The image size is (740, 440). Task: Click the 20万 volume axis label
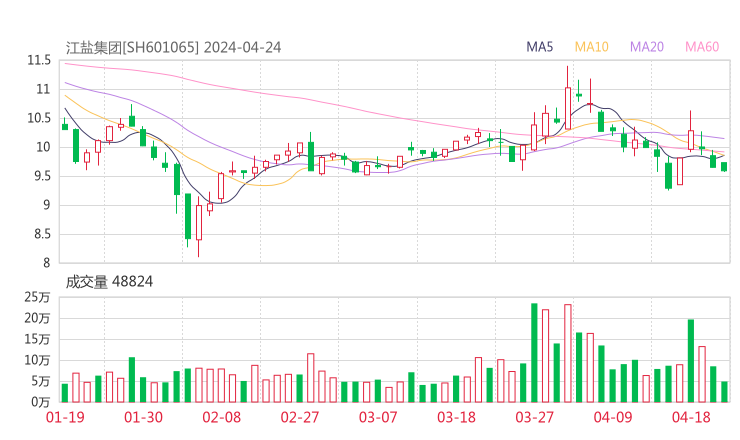point(37,318)
